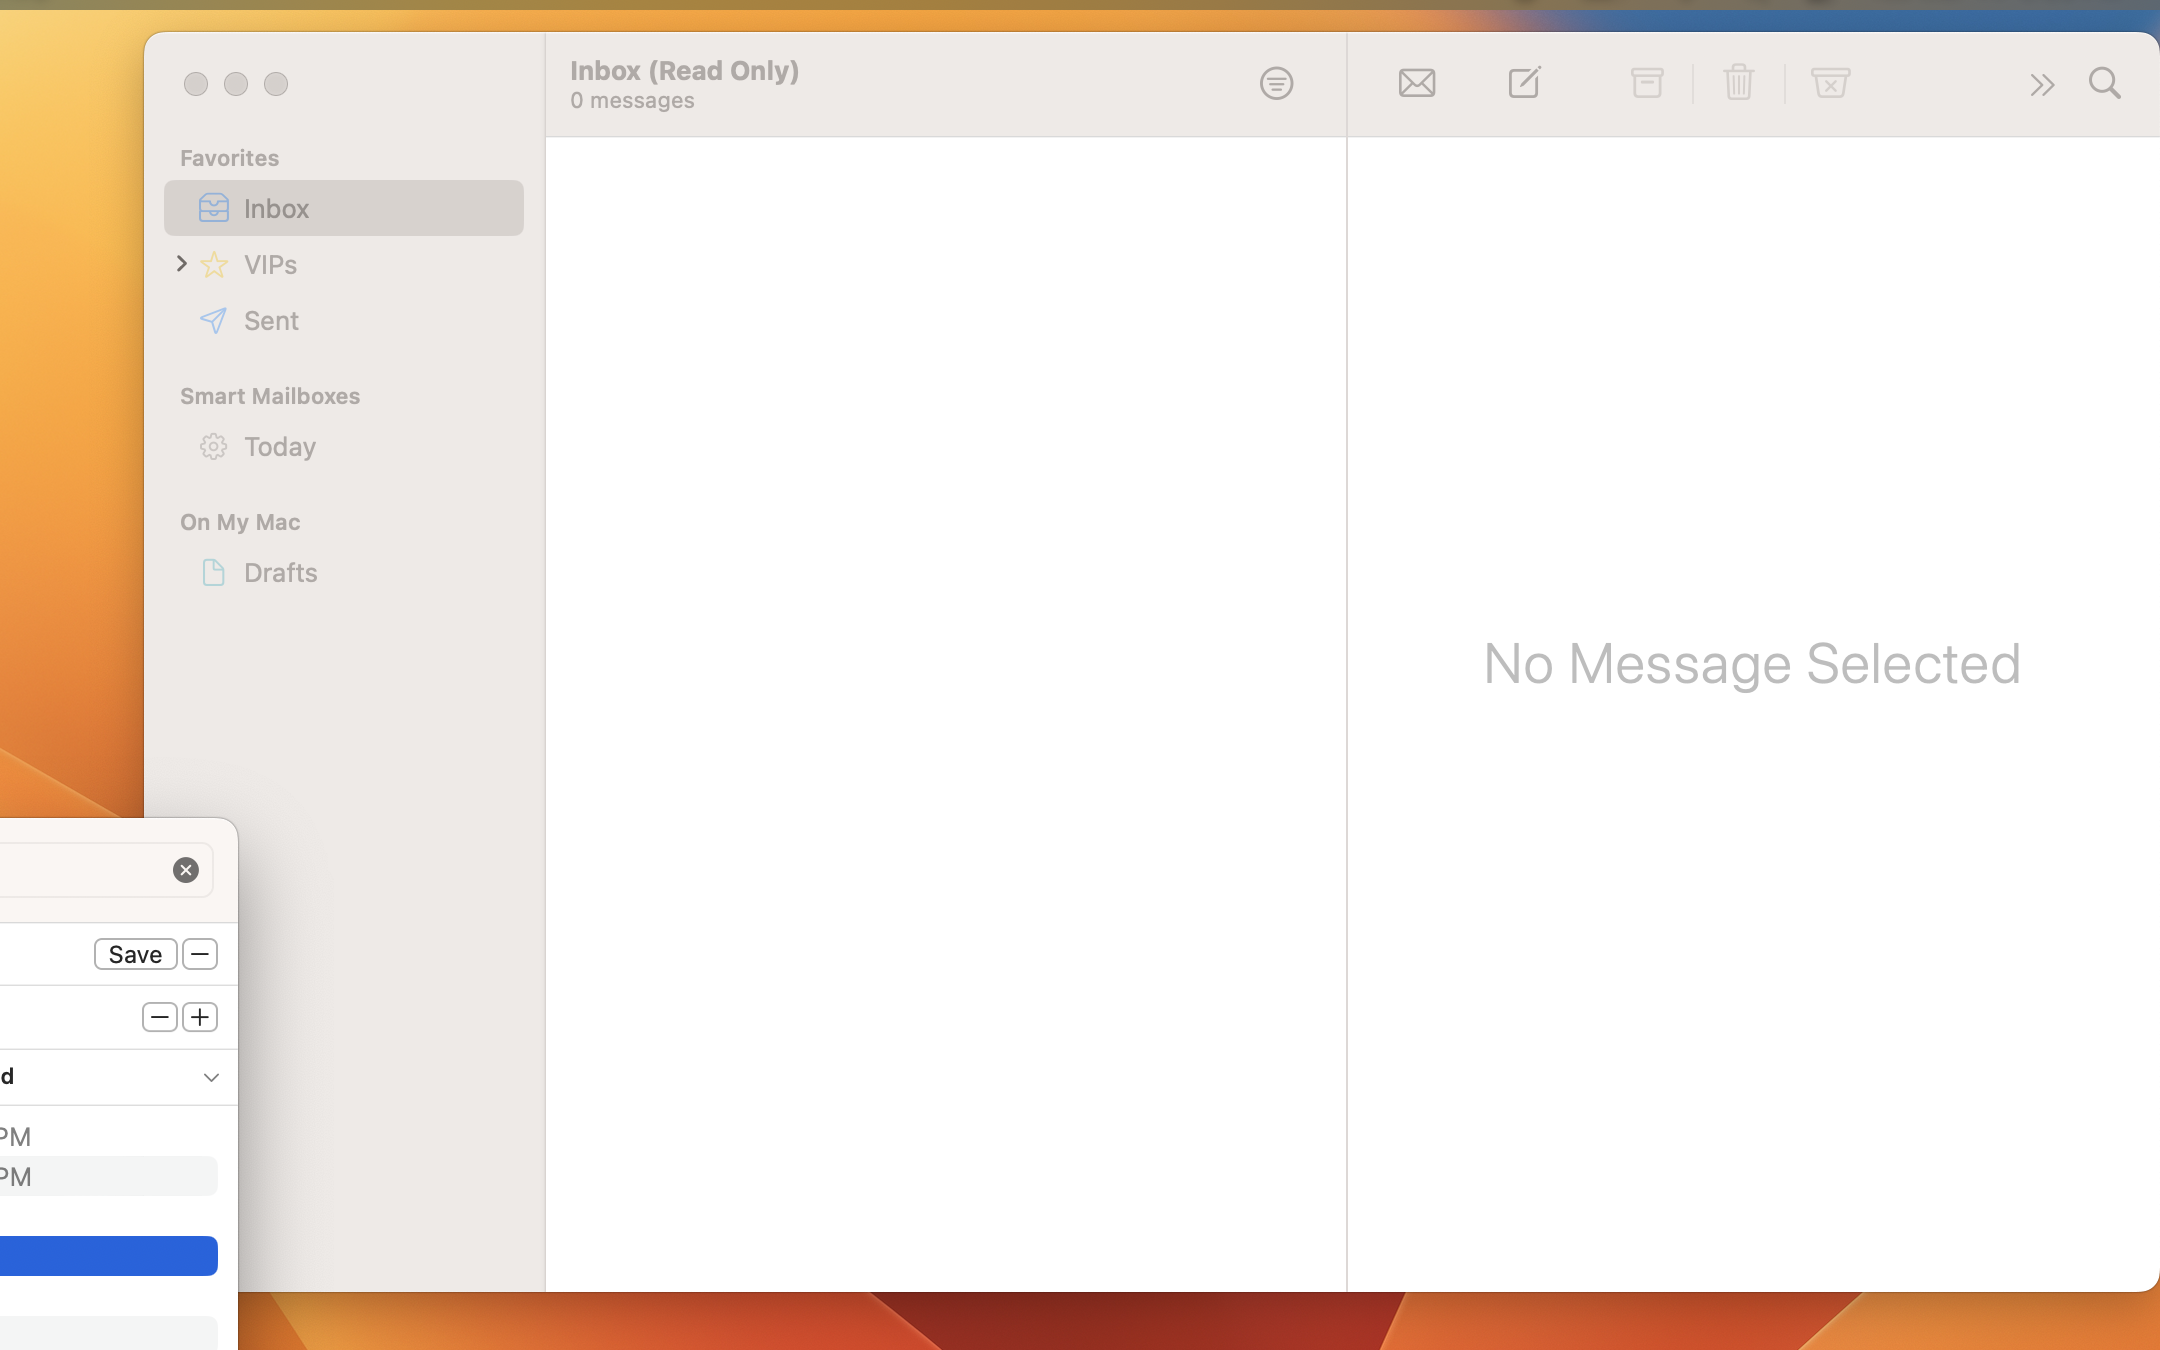
Task: Open the dropdown chevron in the panel
Action: pos(211,1077)
